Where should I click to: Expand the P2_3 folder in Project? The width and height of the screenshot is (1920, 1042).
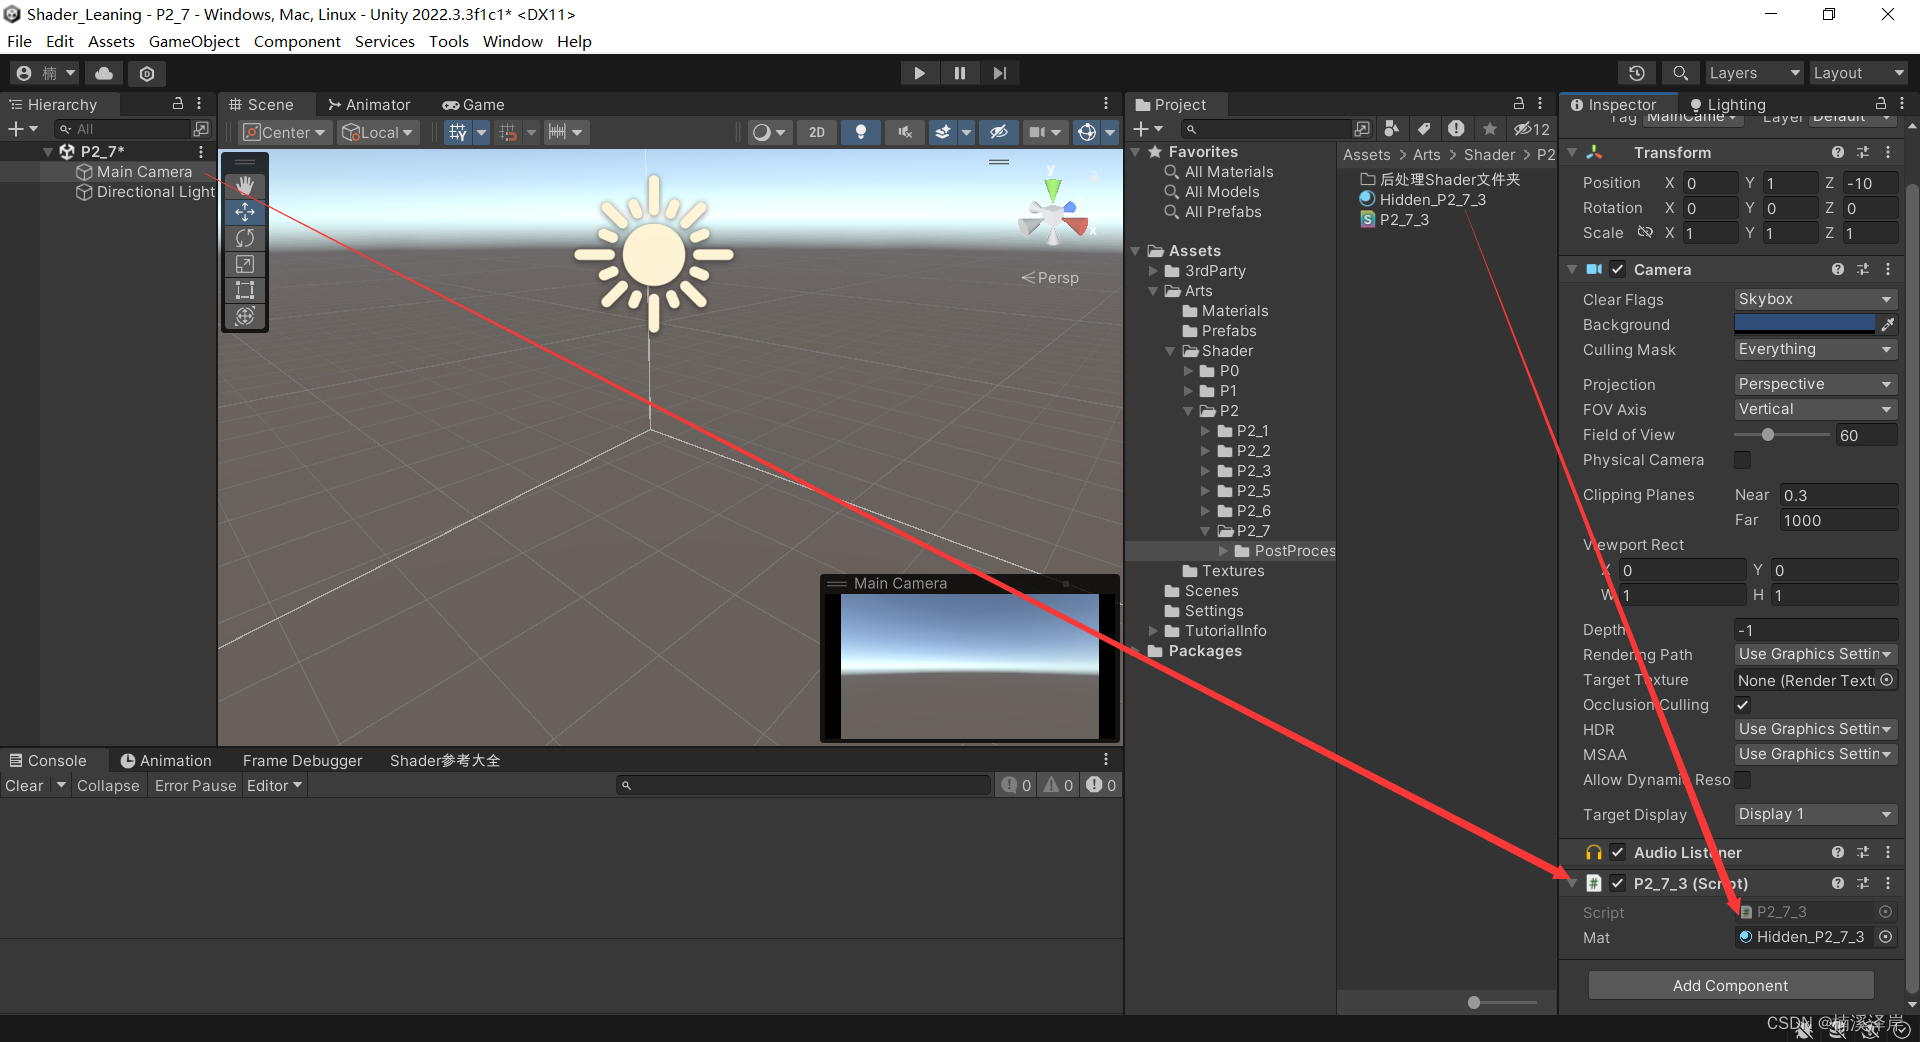(1205, 471)
